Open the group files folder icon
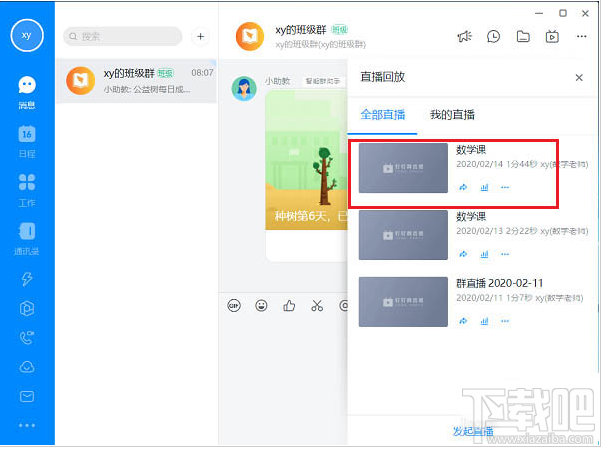 point(523,36)
